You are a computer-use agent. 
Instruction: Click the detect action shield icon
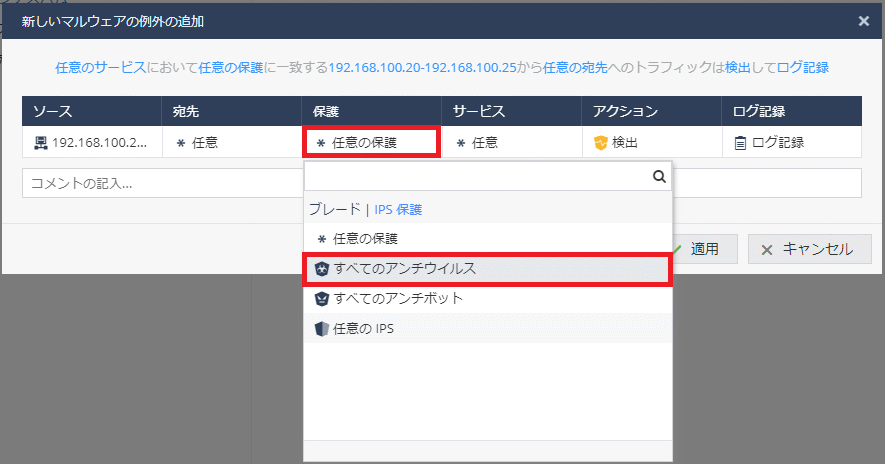pyautogui.click(x=601, y=143)
